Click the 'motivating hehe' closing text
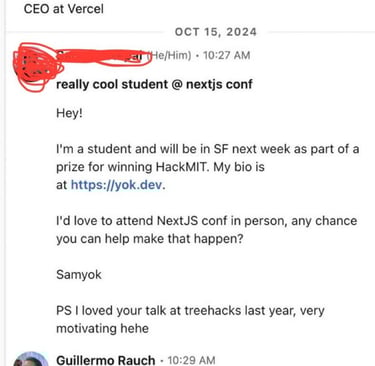 tap(102, 328)
